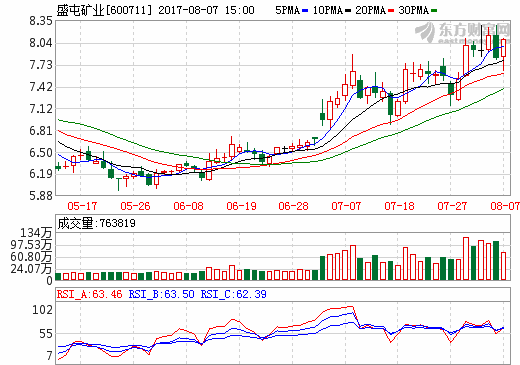Click the 05-17 date label

(82, 206)
